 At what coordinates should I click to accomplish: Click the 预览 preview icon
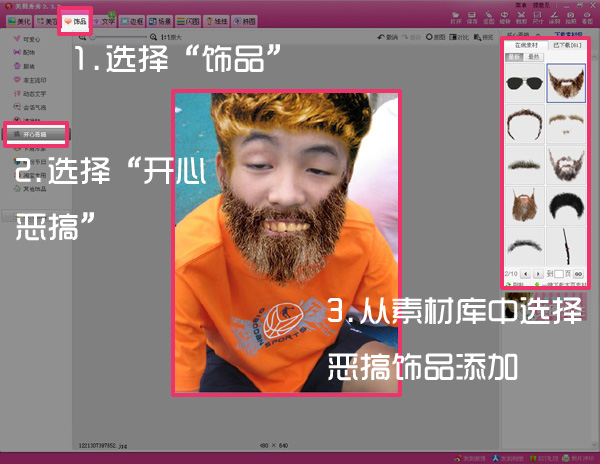coord(483,37)
